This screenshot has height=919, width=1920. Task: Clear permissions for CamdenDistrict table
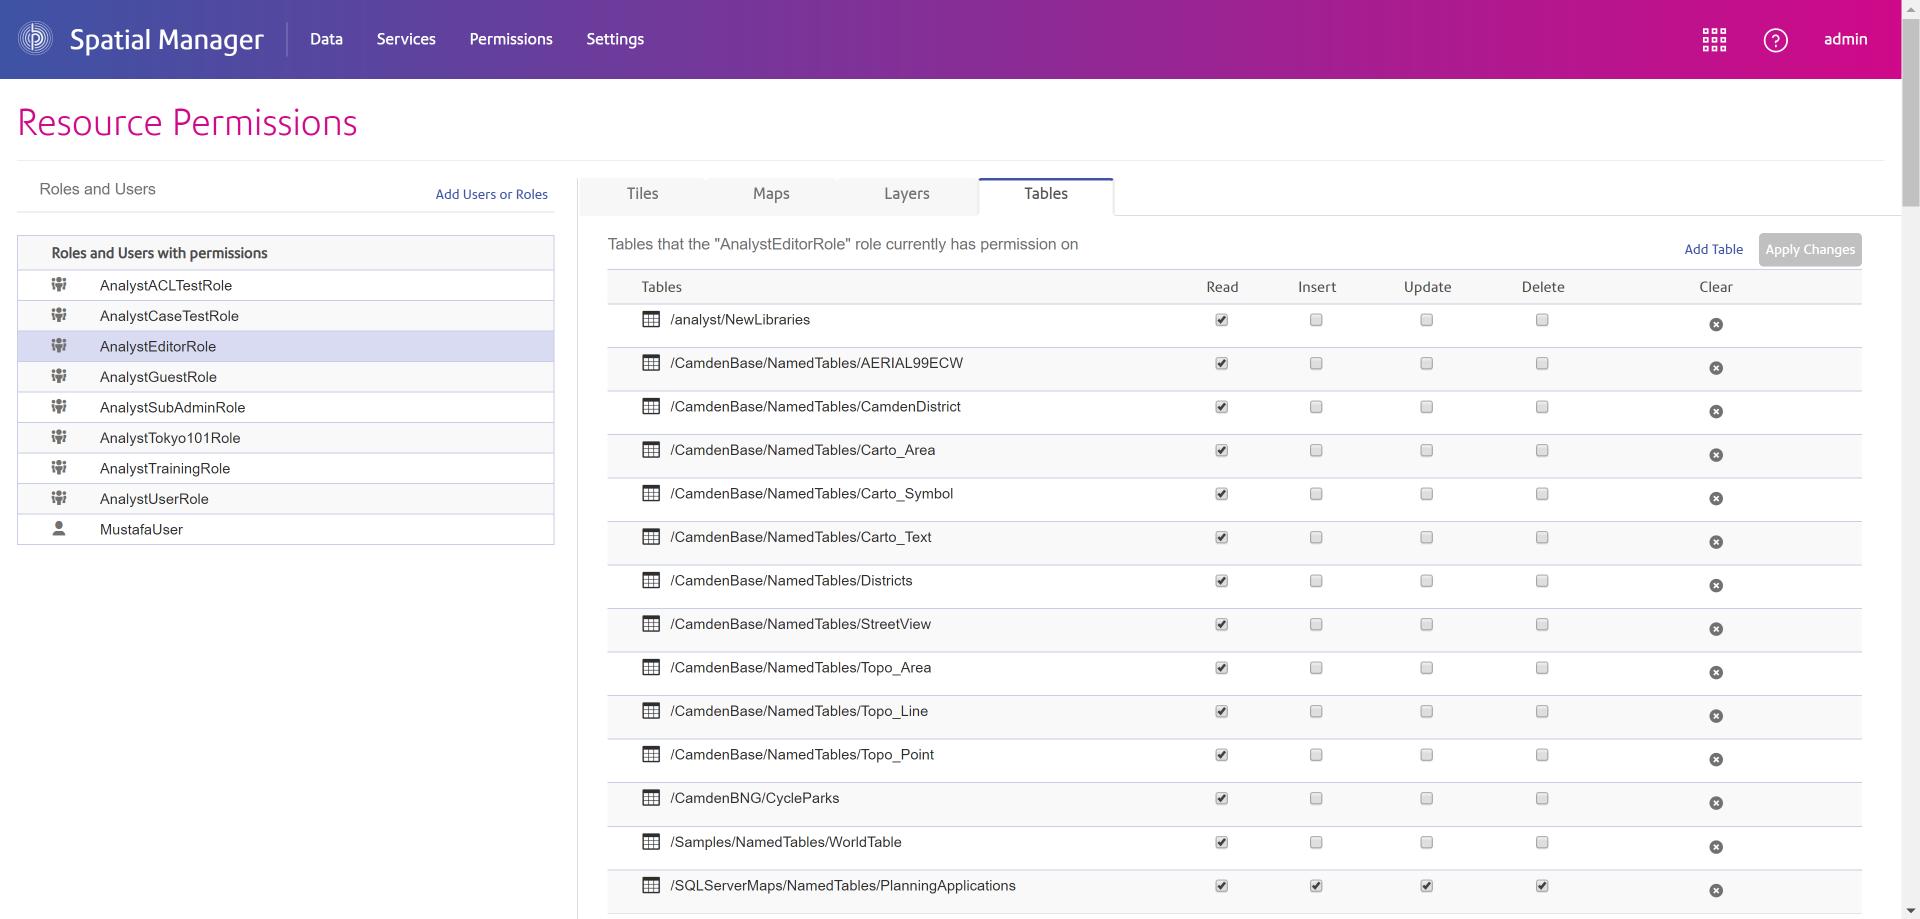1716,412
